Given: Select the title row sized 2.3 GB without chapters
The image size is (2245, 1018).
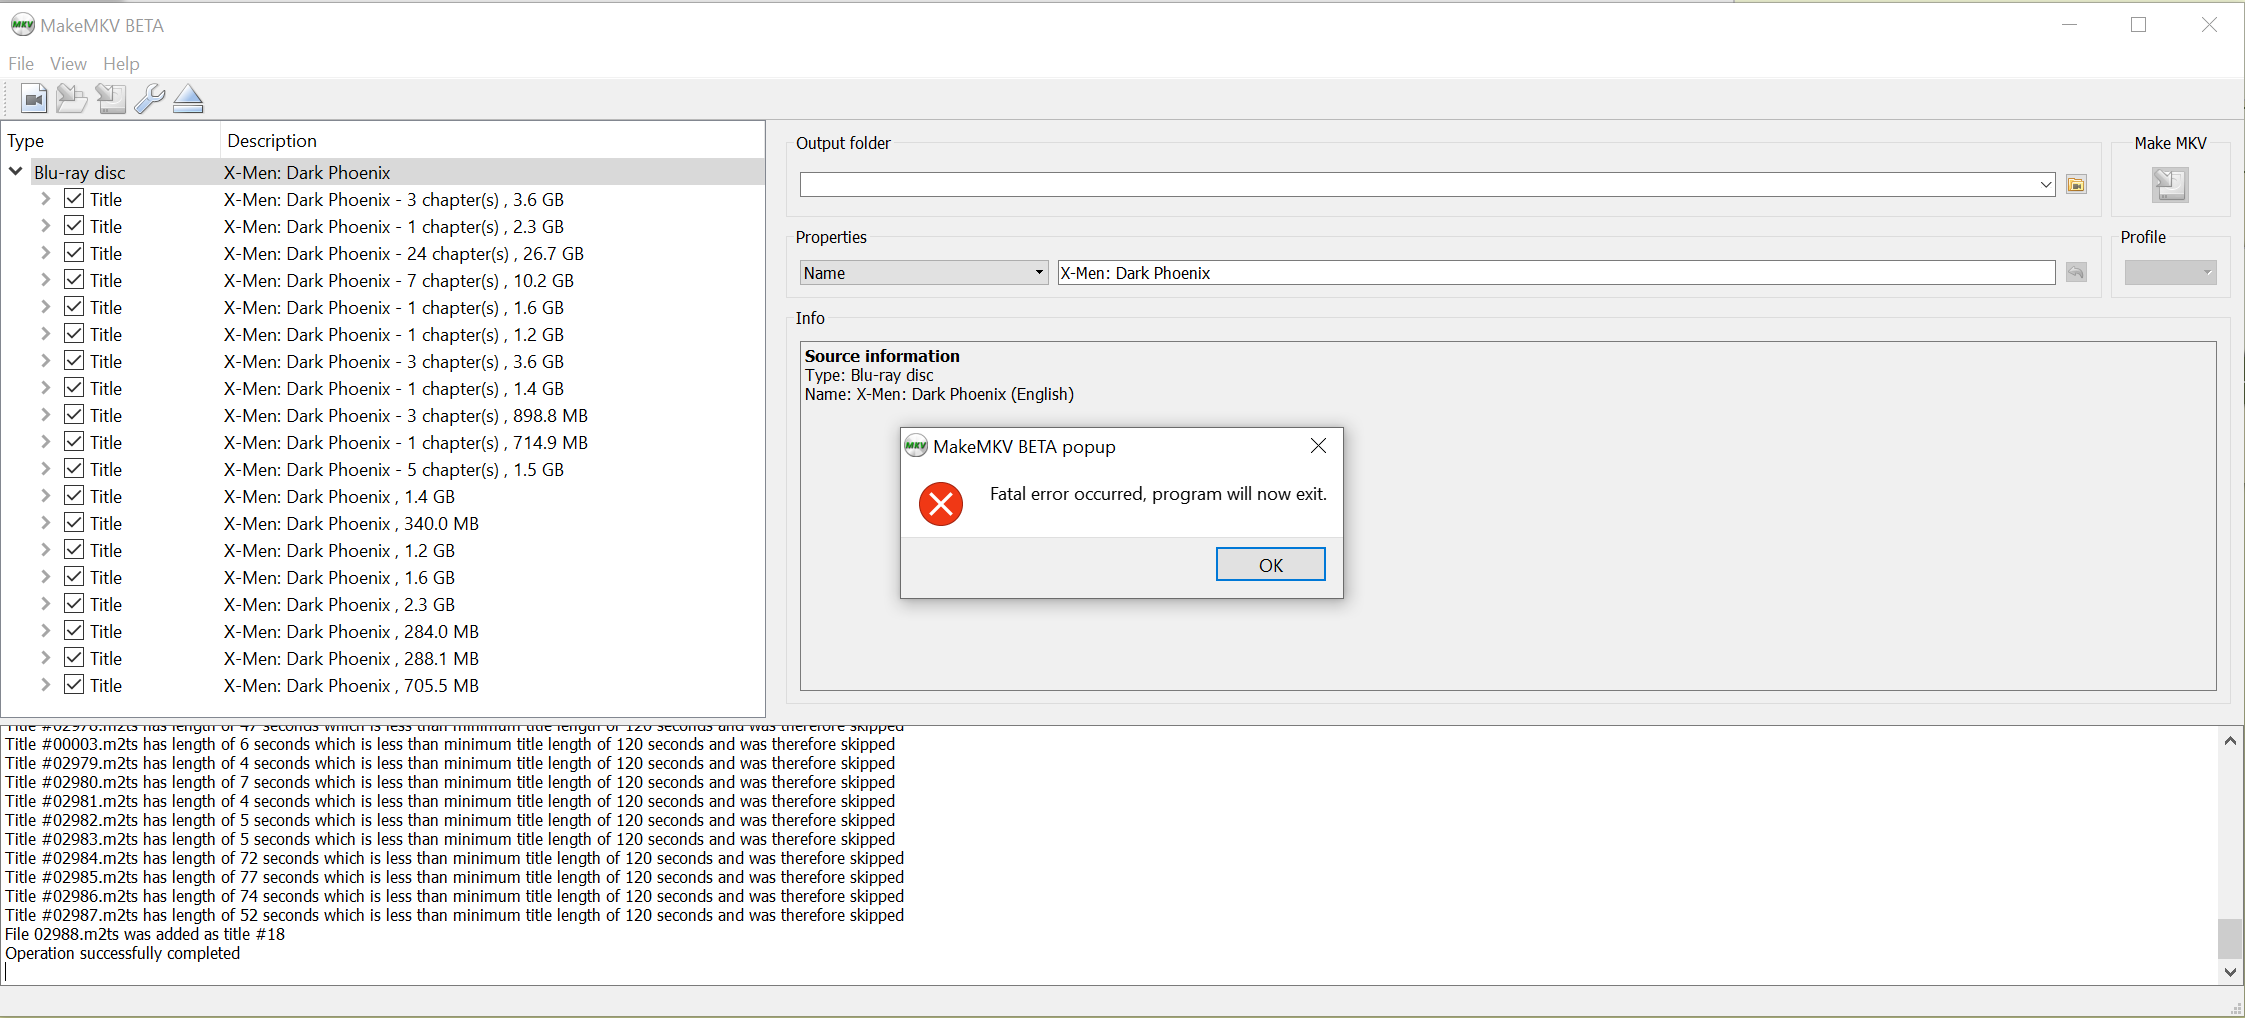Looking at the screenshot, I should coord(383,604).
